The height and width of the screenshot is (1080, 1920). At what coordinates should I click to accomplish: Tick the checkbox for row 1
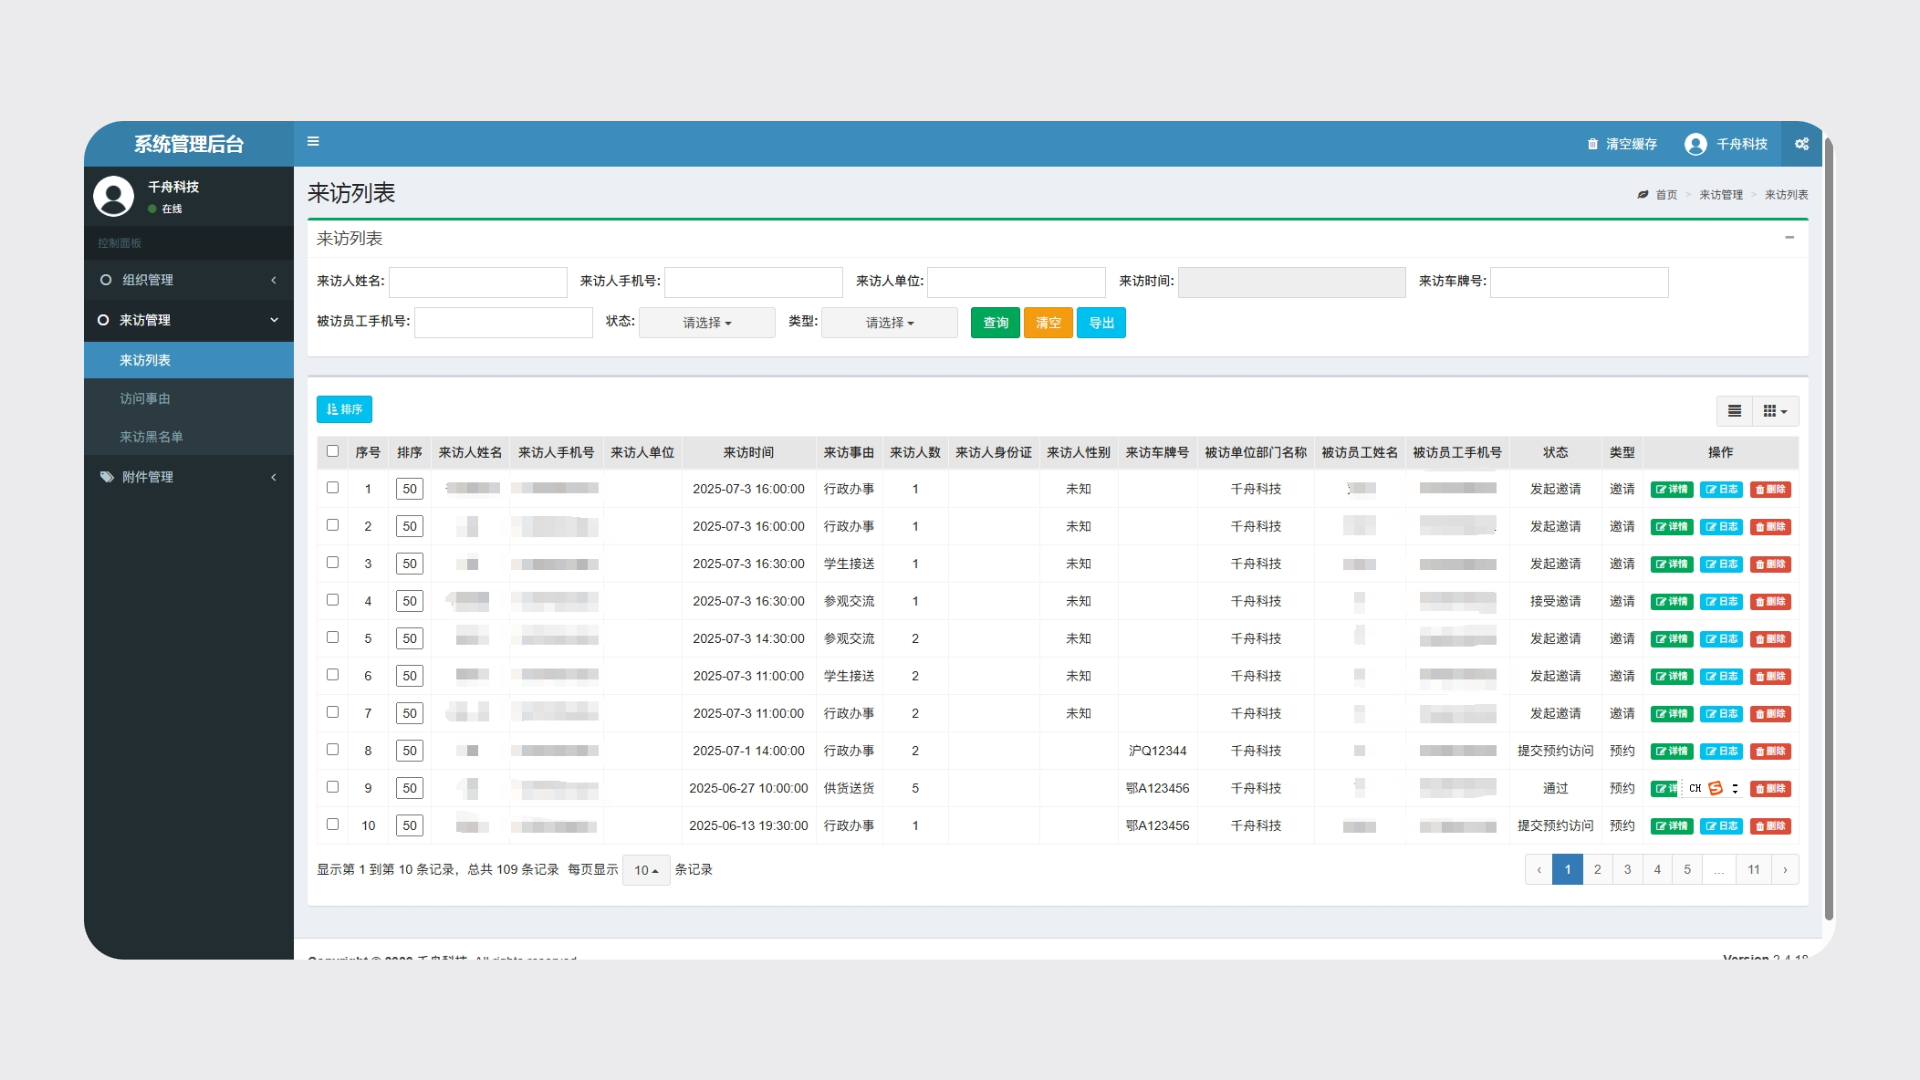tap(333, 488)
